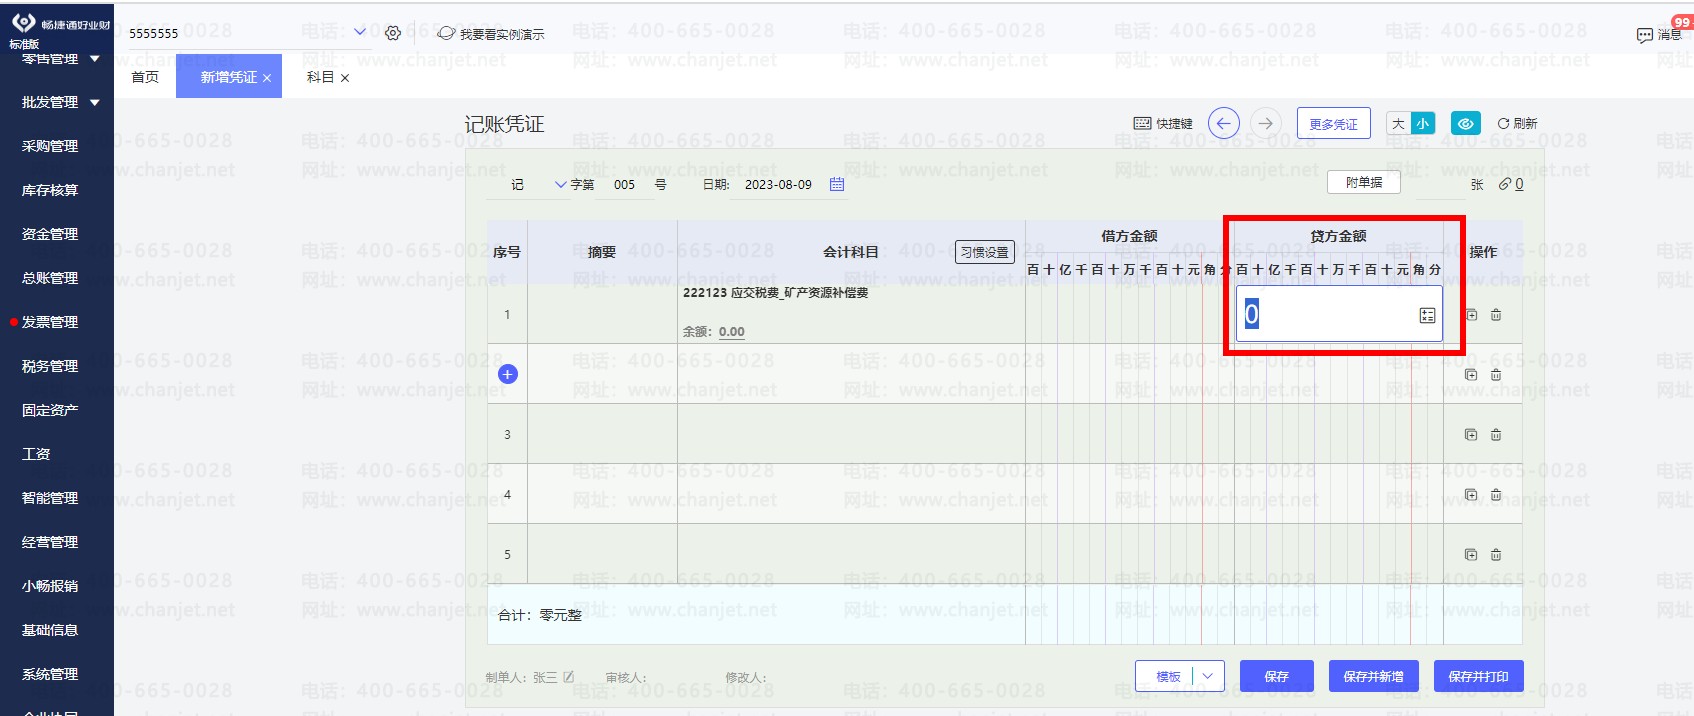Screen dimensions: 1694x716
Task: Open 智能管理 in the sidebar
Action: (x=50, y=498)
